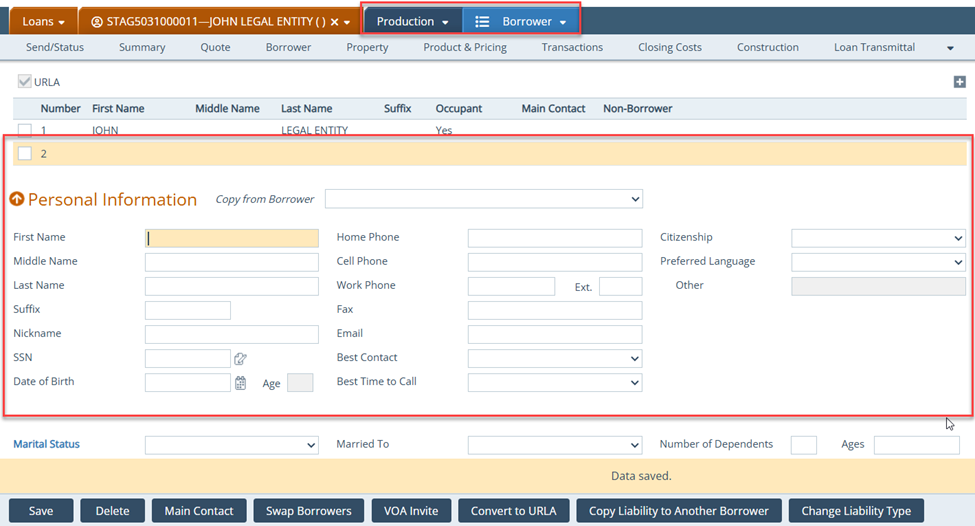
Task: Click the plus icon to add borrower
Action: click(x=959, y=82)
